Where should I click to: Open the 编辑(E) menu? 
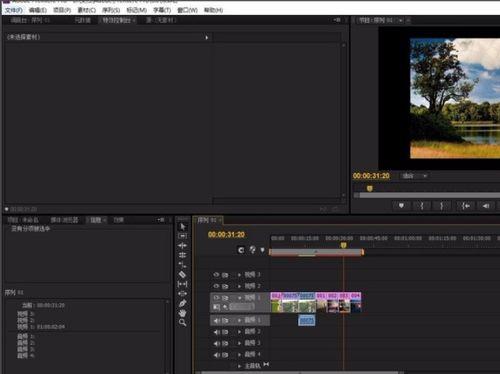[38, 10]
